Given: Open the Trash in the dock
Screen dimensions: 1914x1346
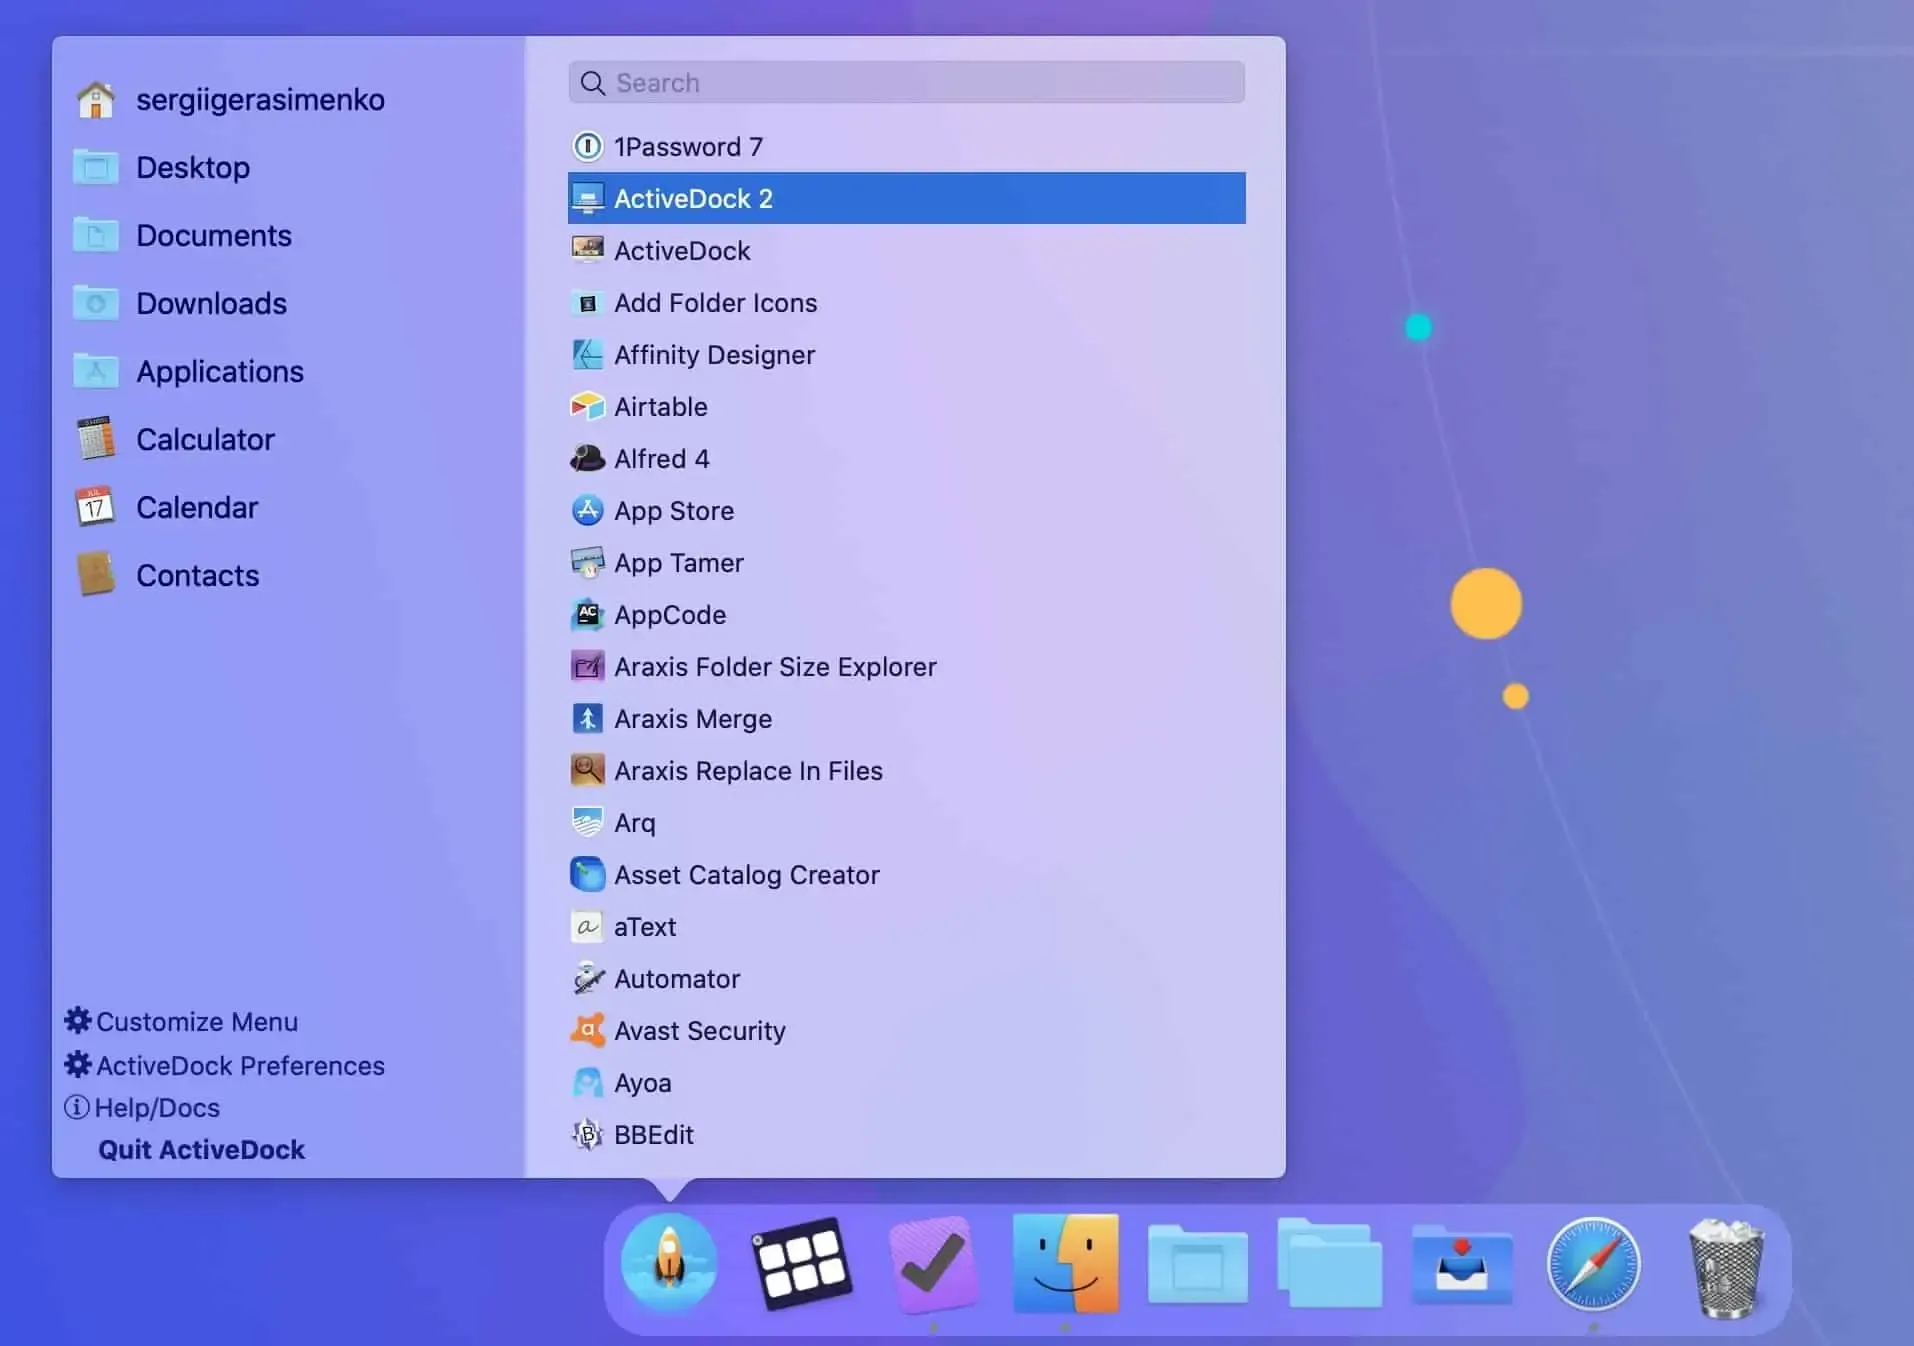Looking at the screenshot, I should [1728, 1263].
